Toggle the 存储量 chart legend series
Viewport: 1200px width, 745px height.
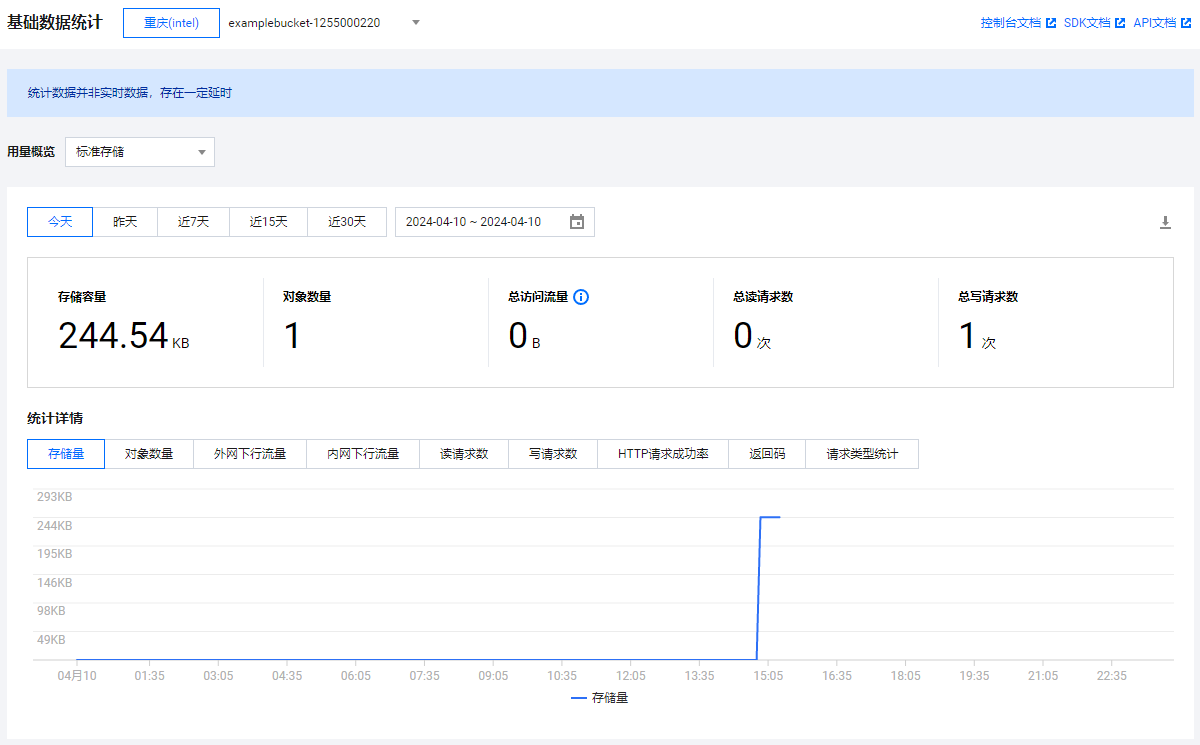coord(600,698)
